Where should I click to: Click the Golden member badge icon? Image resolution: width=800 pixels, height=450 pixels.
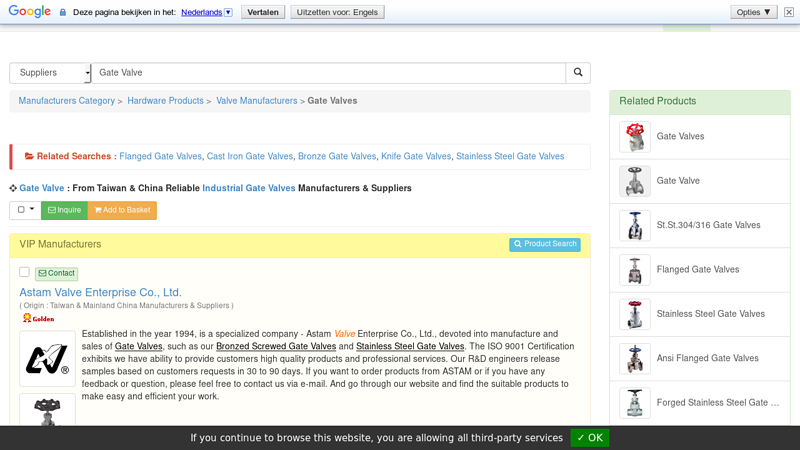pyautogui.click(x=38, y=318)
